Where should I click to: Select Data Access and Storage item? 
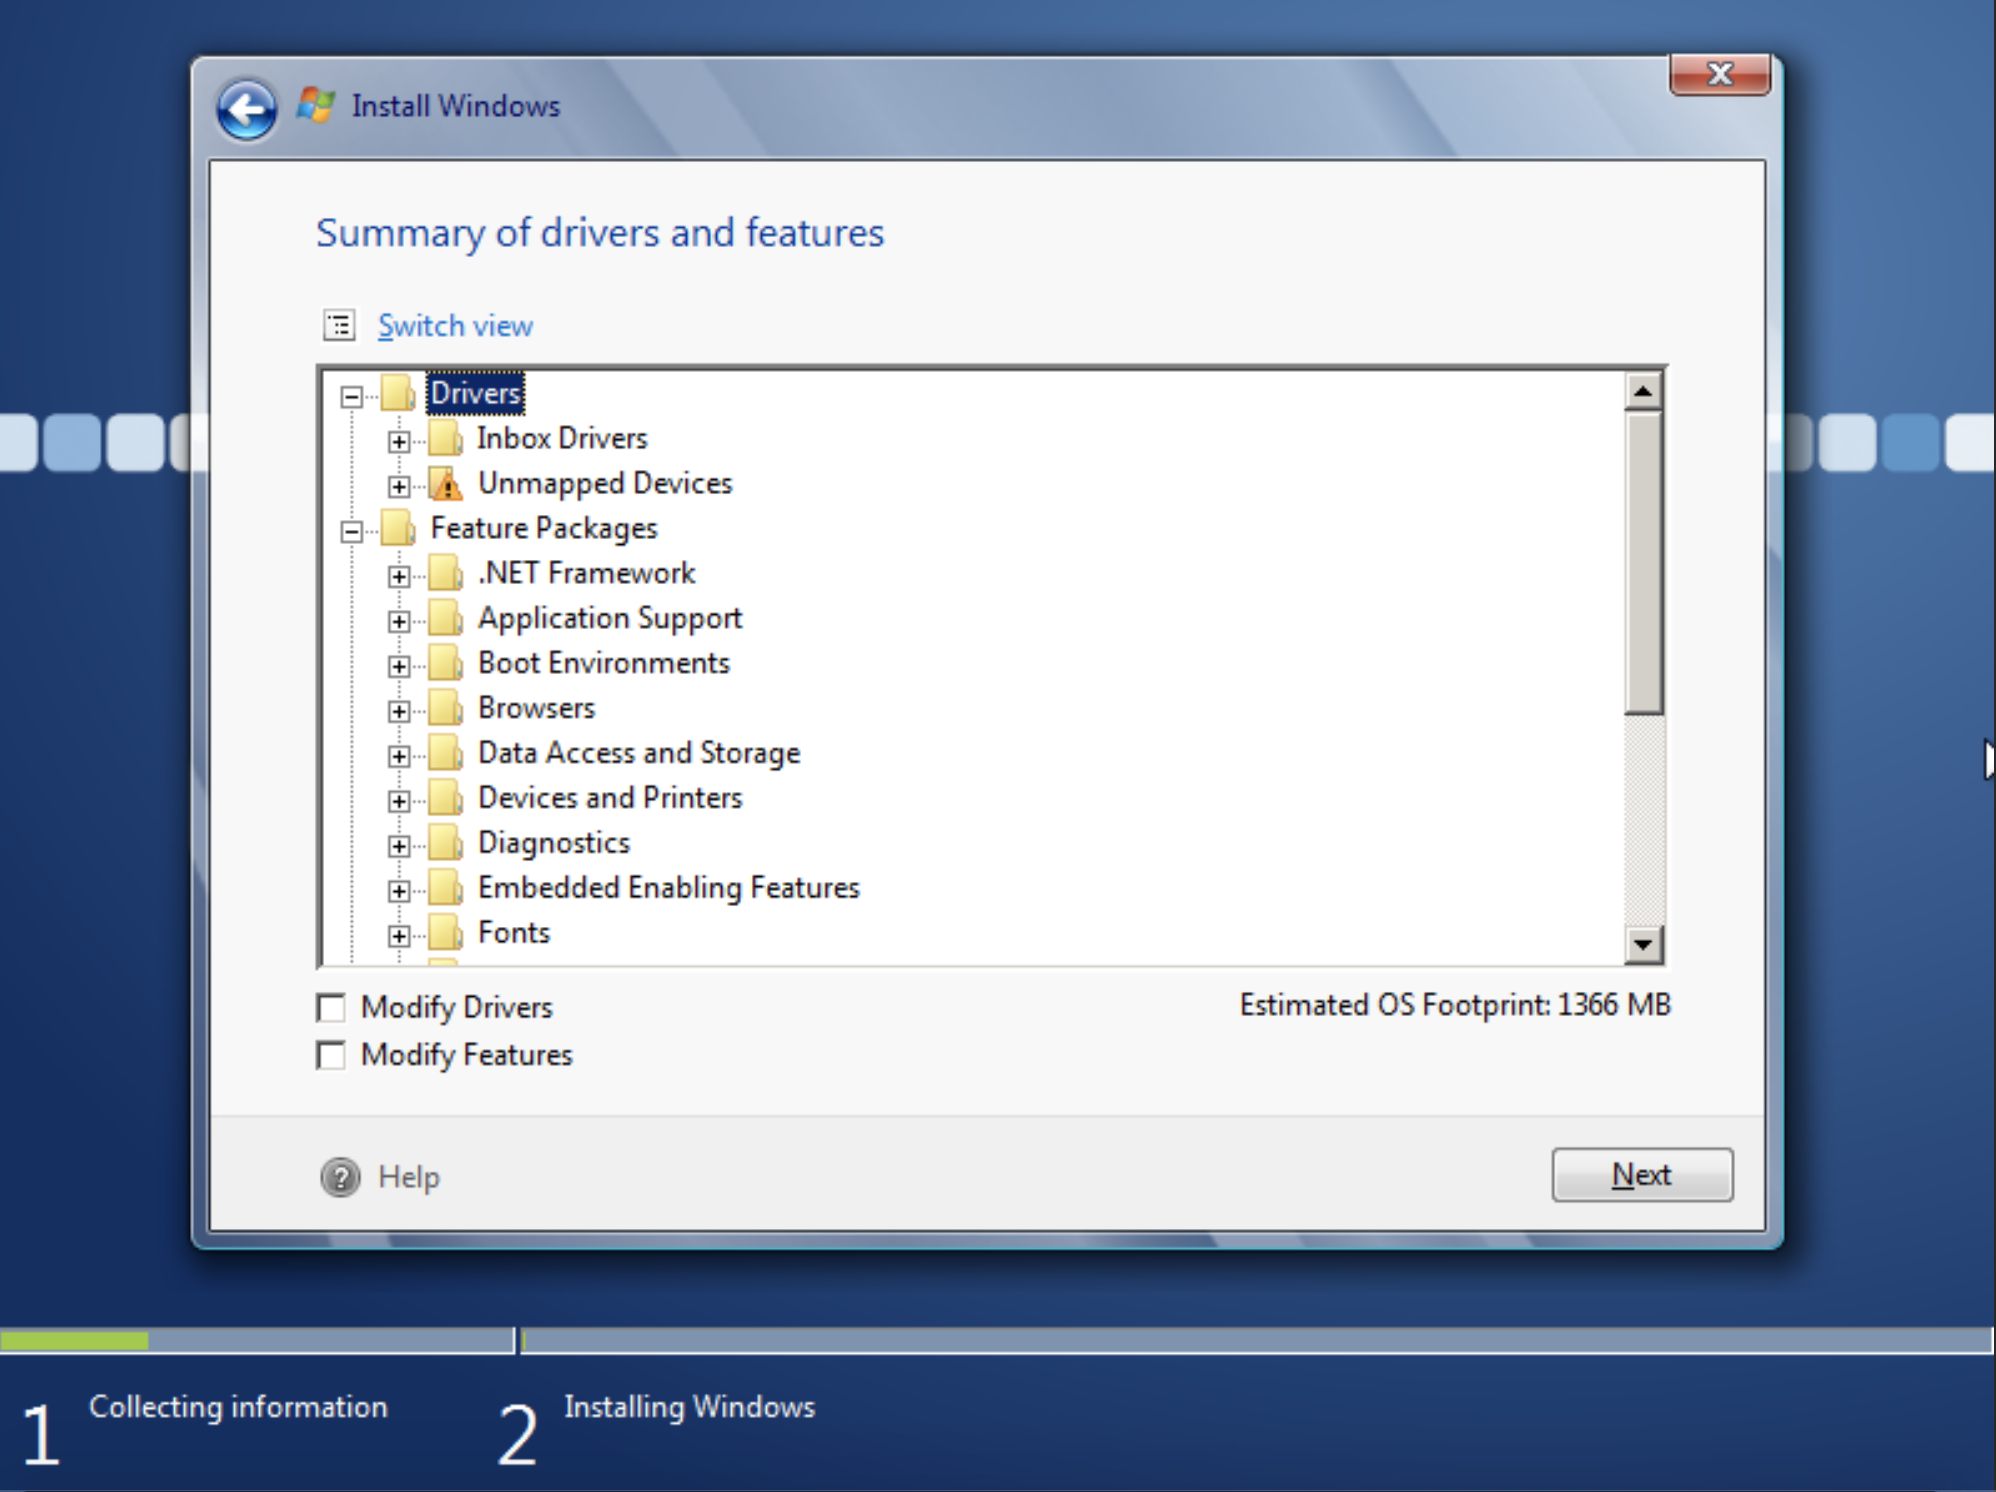click(x=638, y=753)
